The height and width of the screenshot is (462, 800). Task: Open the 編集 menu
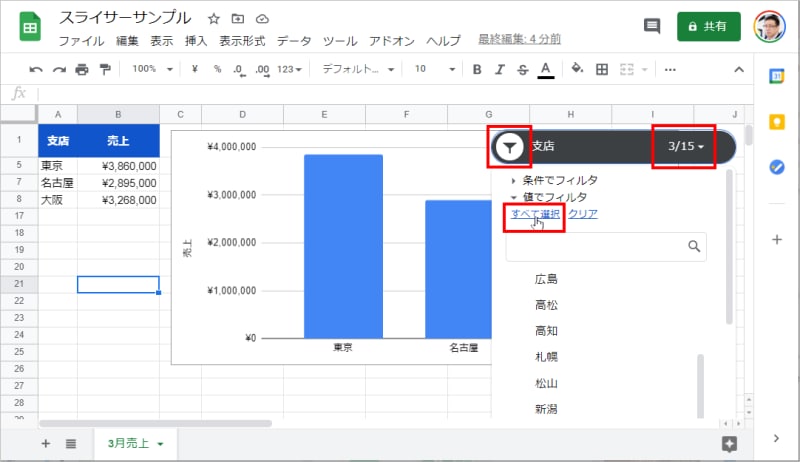[x=127, y=40]
